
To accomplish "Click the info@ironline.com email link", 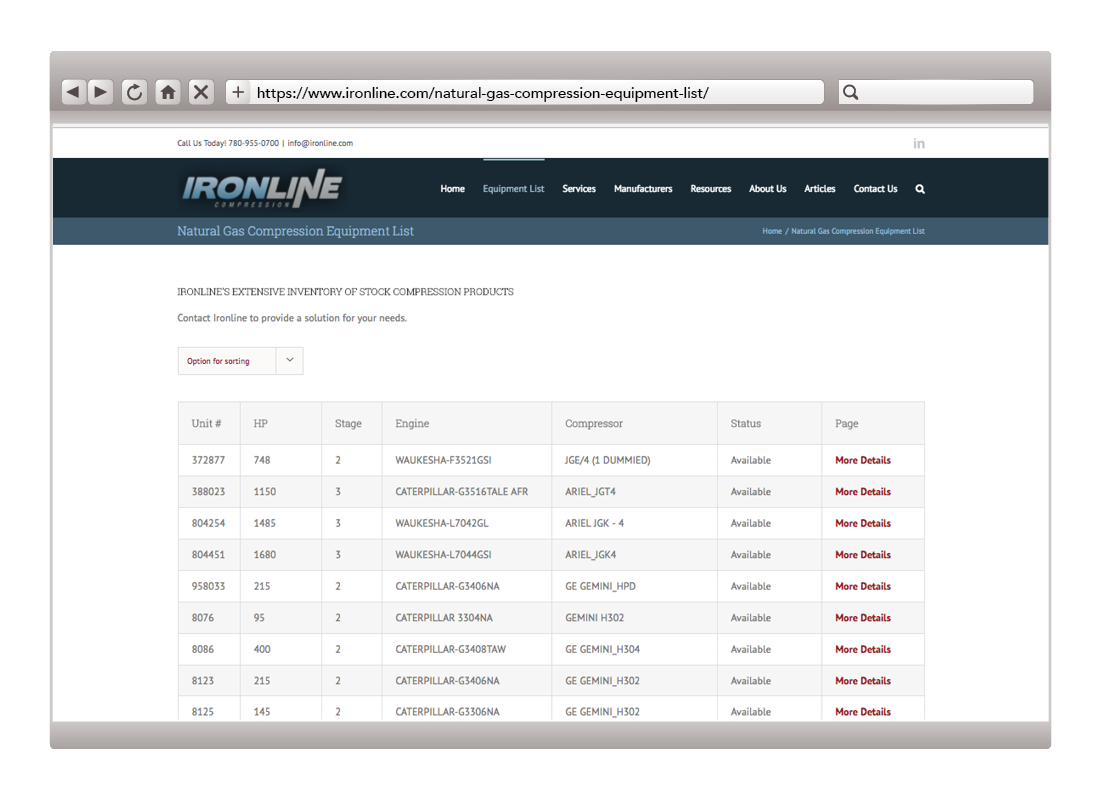I will pos(320,143).
